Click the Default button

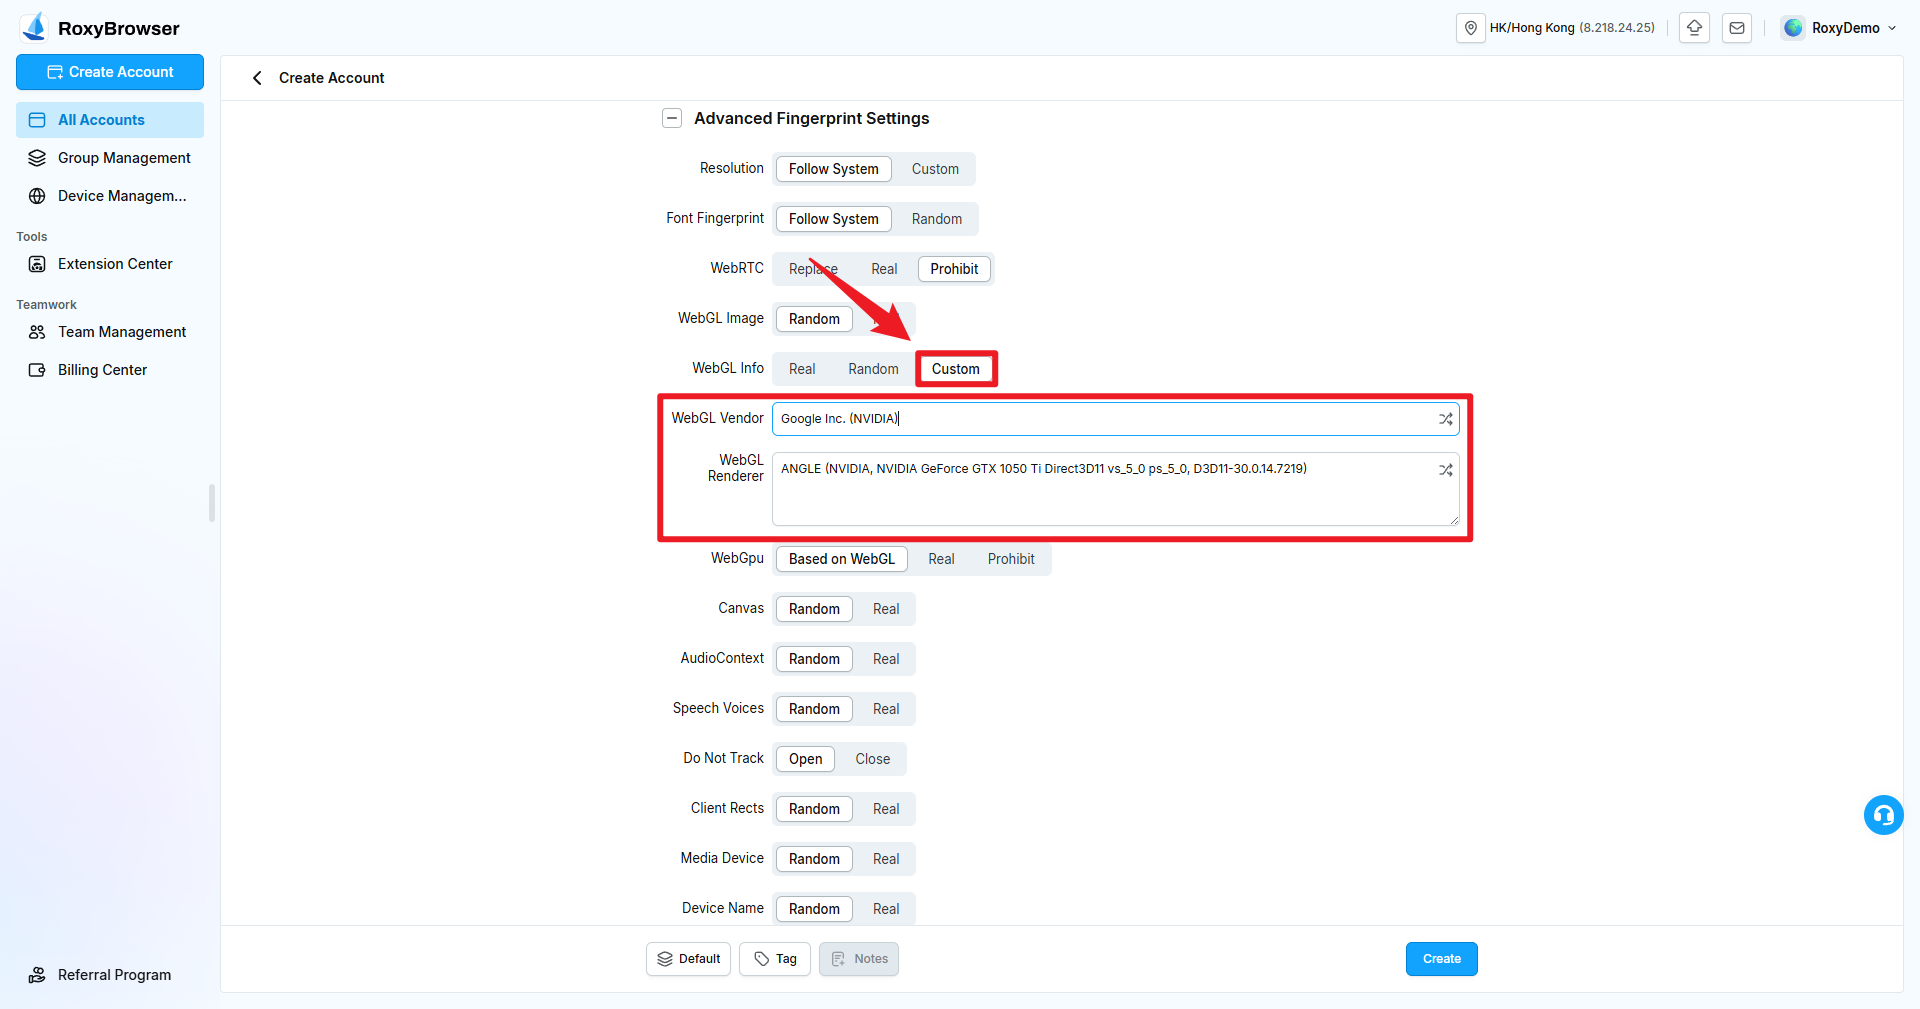(x=689, y=959)
